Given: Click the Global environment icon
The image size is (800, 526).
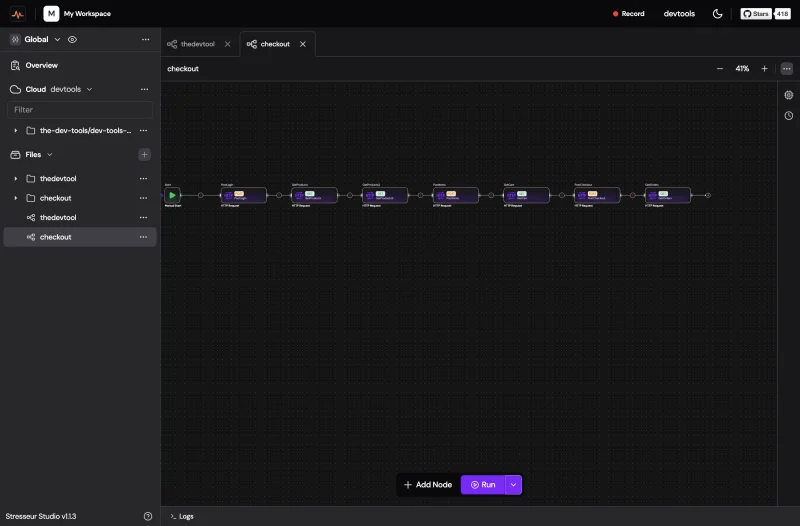Looking at the screenshot, I should 15,39.
